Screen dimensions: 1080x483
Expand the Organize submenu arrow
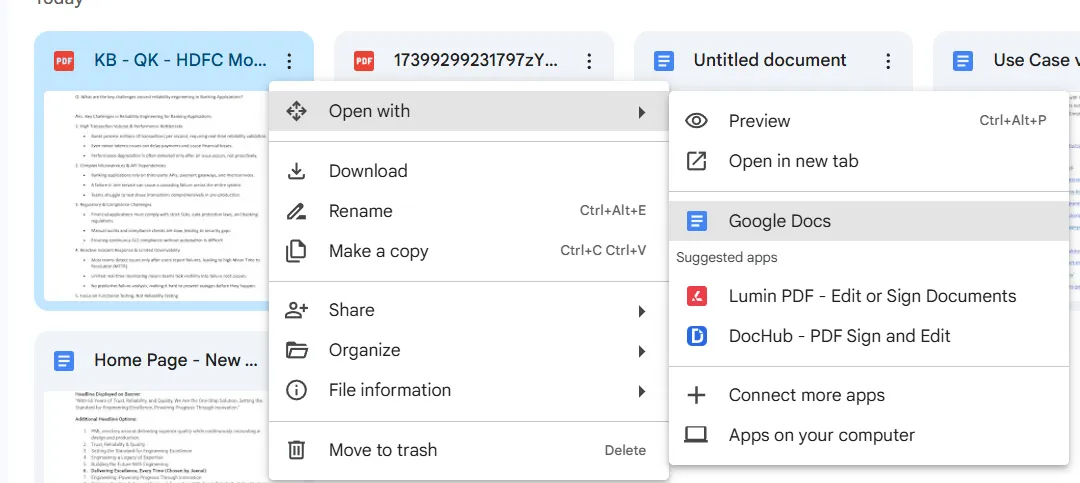[641, 351]
